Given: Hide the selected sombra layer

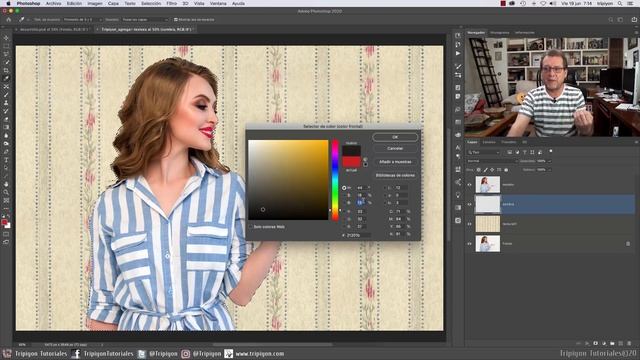Looking at the screenshot, I should (469, 204).
